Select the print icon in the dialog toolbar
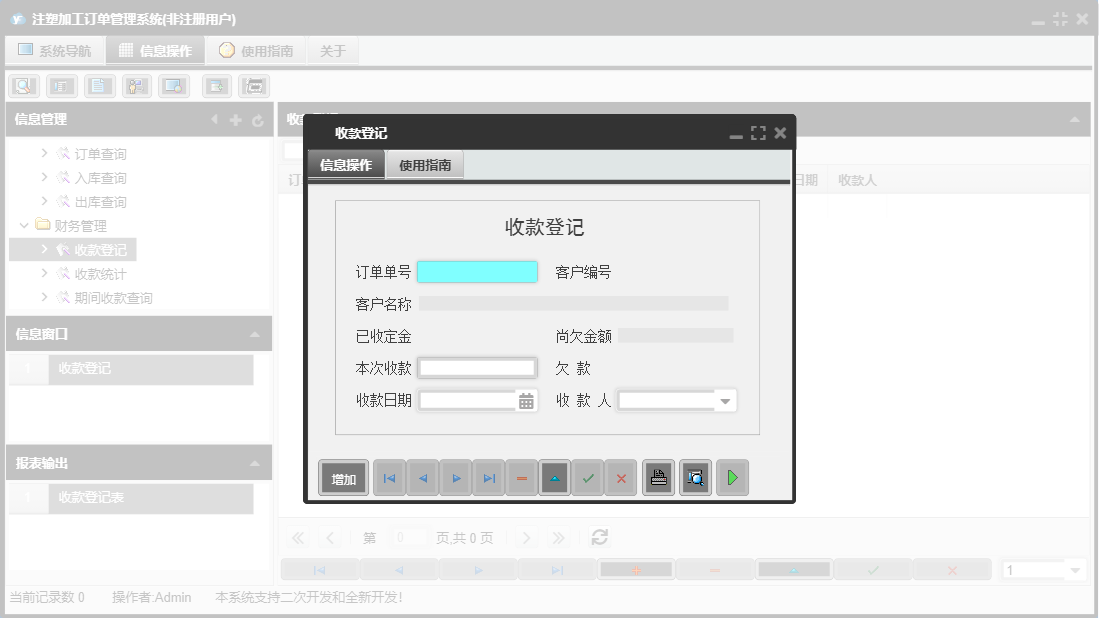The width and height of the screenshot is (1099, 618). point(657,477)
